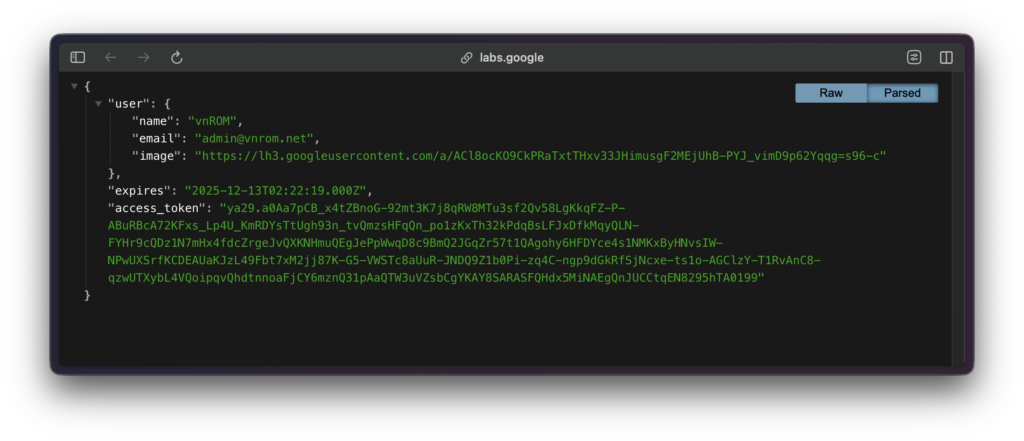Toggle the browser sidebar icon

click(x=78, y=58)
